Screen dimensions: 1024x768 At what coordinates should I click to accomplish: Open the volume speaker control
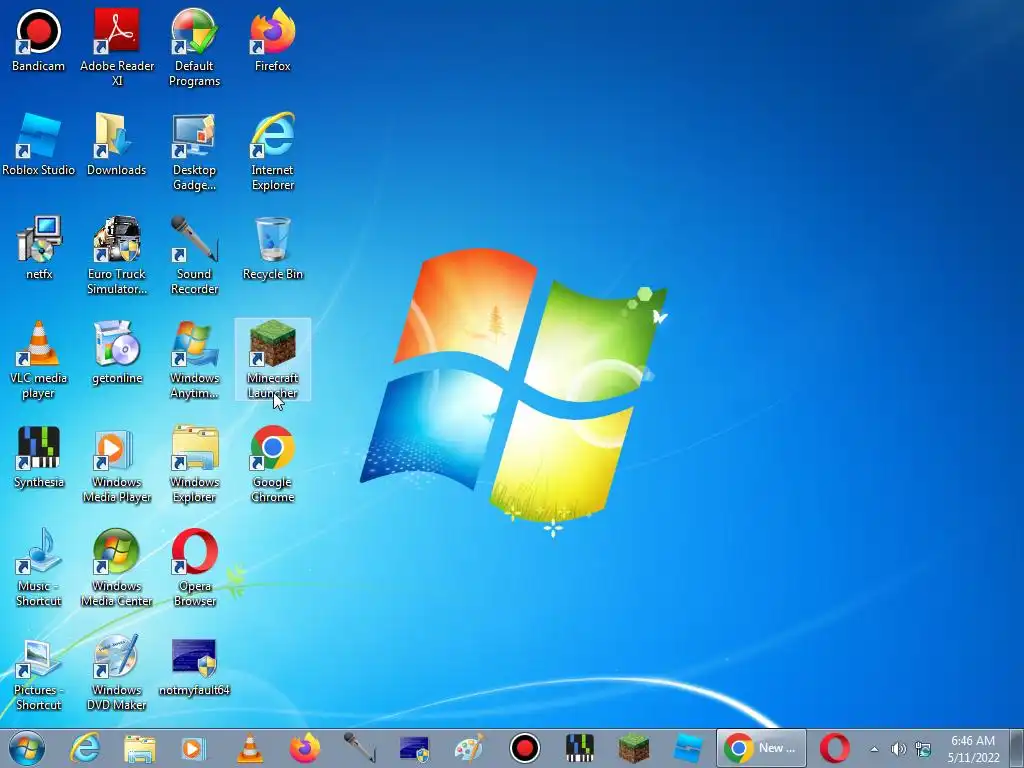[x=899, y=749]
